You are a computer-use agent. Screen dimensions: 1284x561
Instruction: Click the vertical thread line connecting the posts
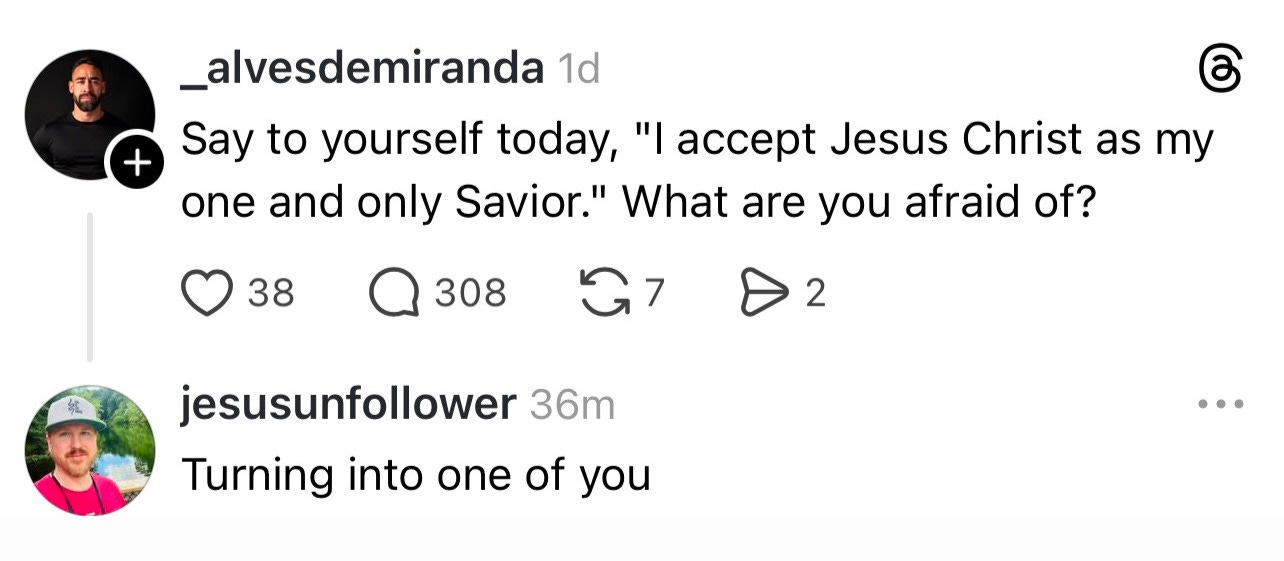coord(89,287)
